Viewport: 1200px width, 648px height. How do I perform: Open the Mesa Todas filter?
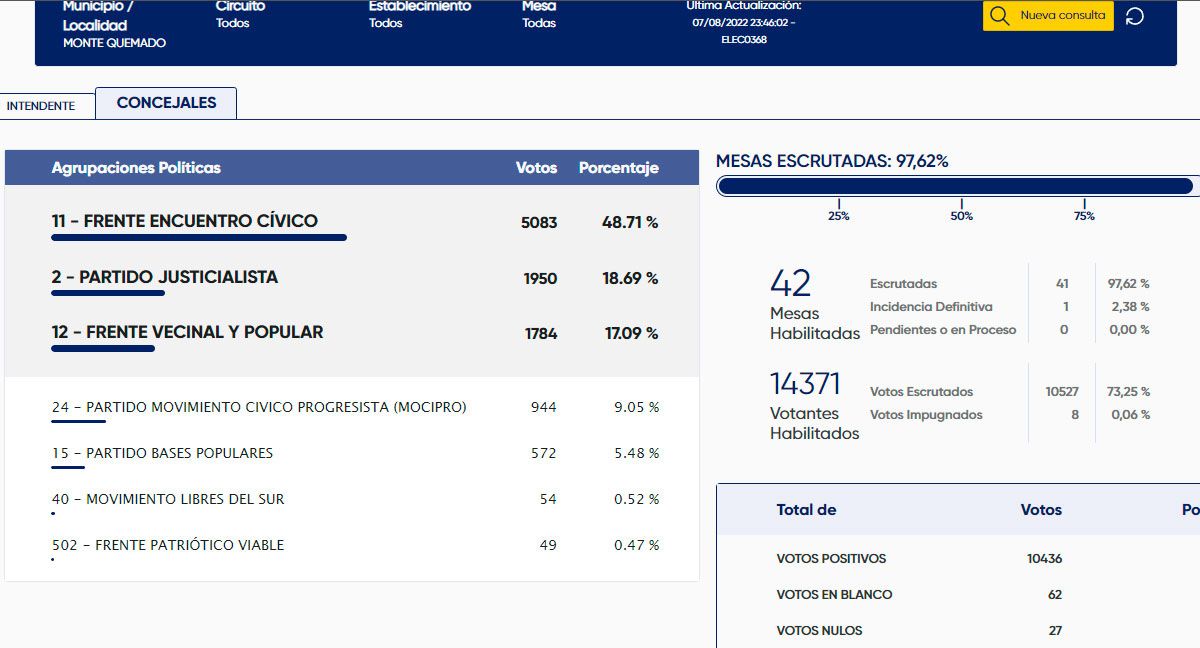click(539, 15)
